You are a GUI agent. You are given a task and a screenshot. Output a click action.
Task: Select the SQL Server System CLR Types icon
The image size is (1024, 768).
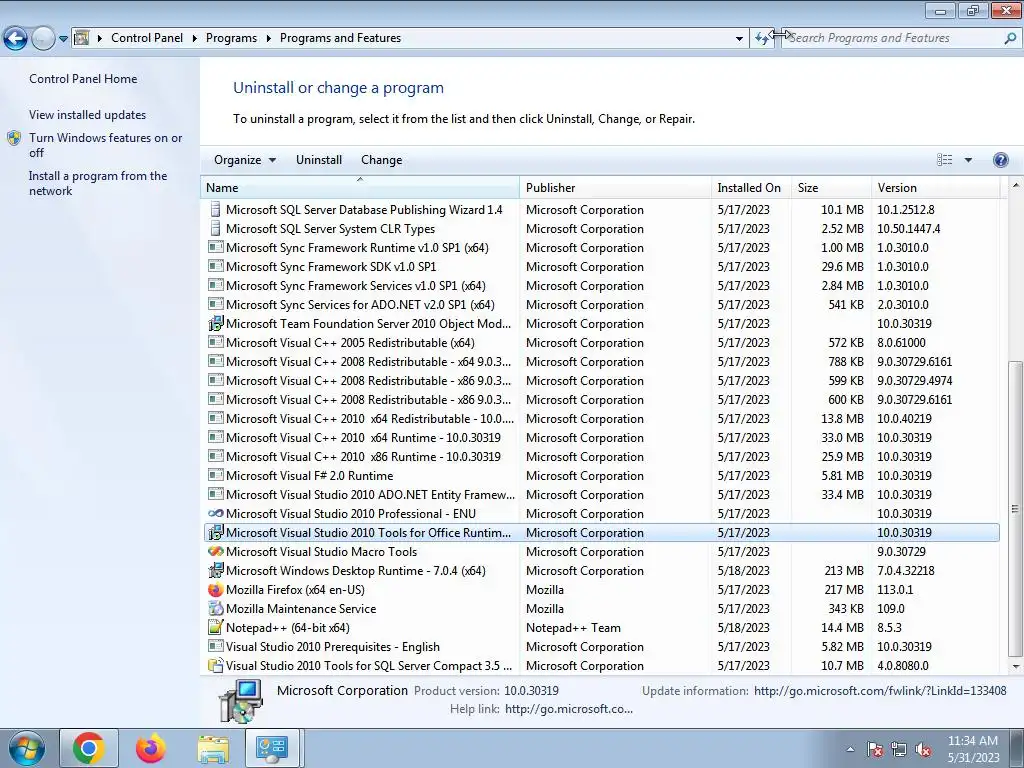[x=215, y=228]
